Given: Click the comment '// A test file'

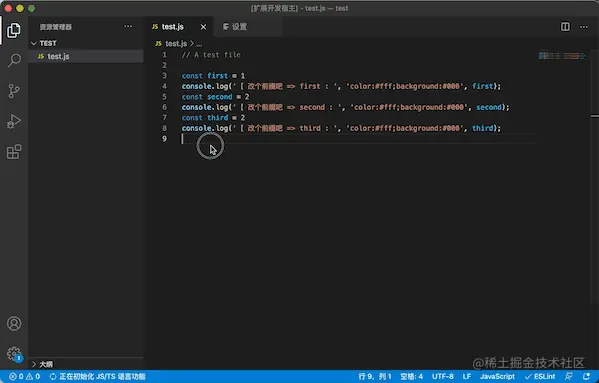Looking at the screenshot, I should point(211,55).
